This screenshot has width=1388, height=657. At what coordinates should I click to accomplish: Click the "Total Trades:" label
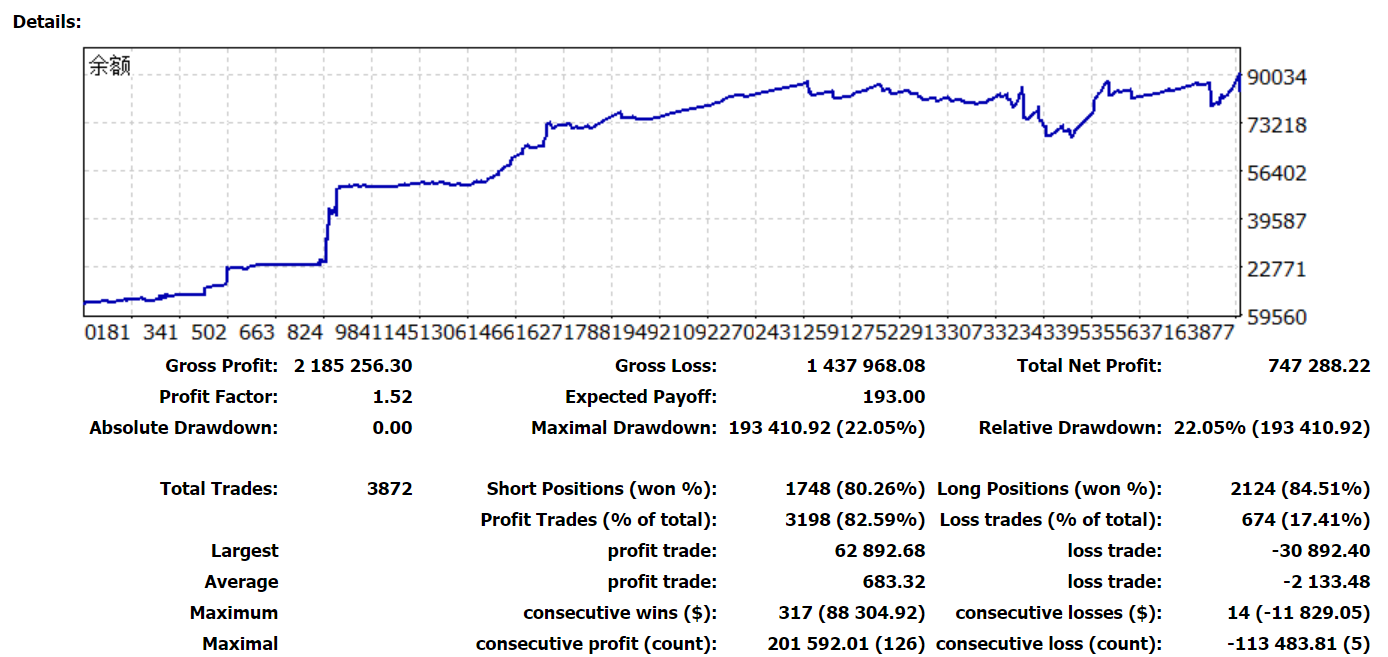coord(219,489)
